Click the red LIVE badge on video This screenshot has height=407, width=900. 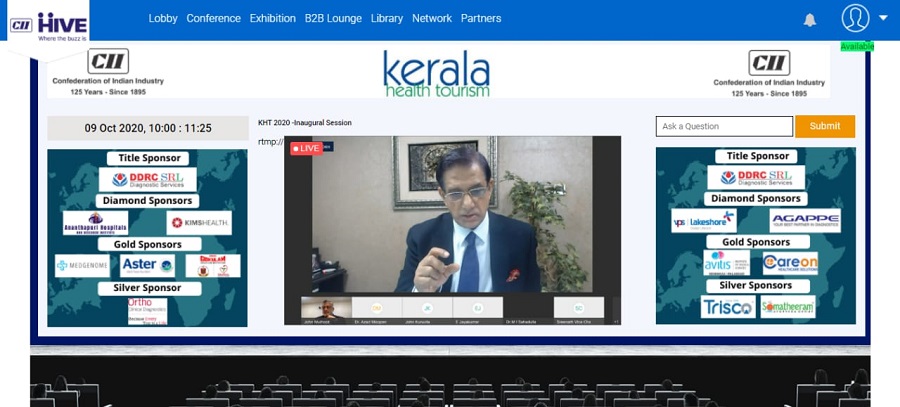[307, 148]
